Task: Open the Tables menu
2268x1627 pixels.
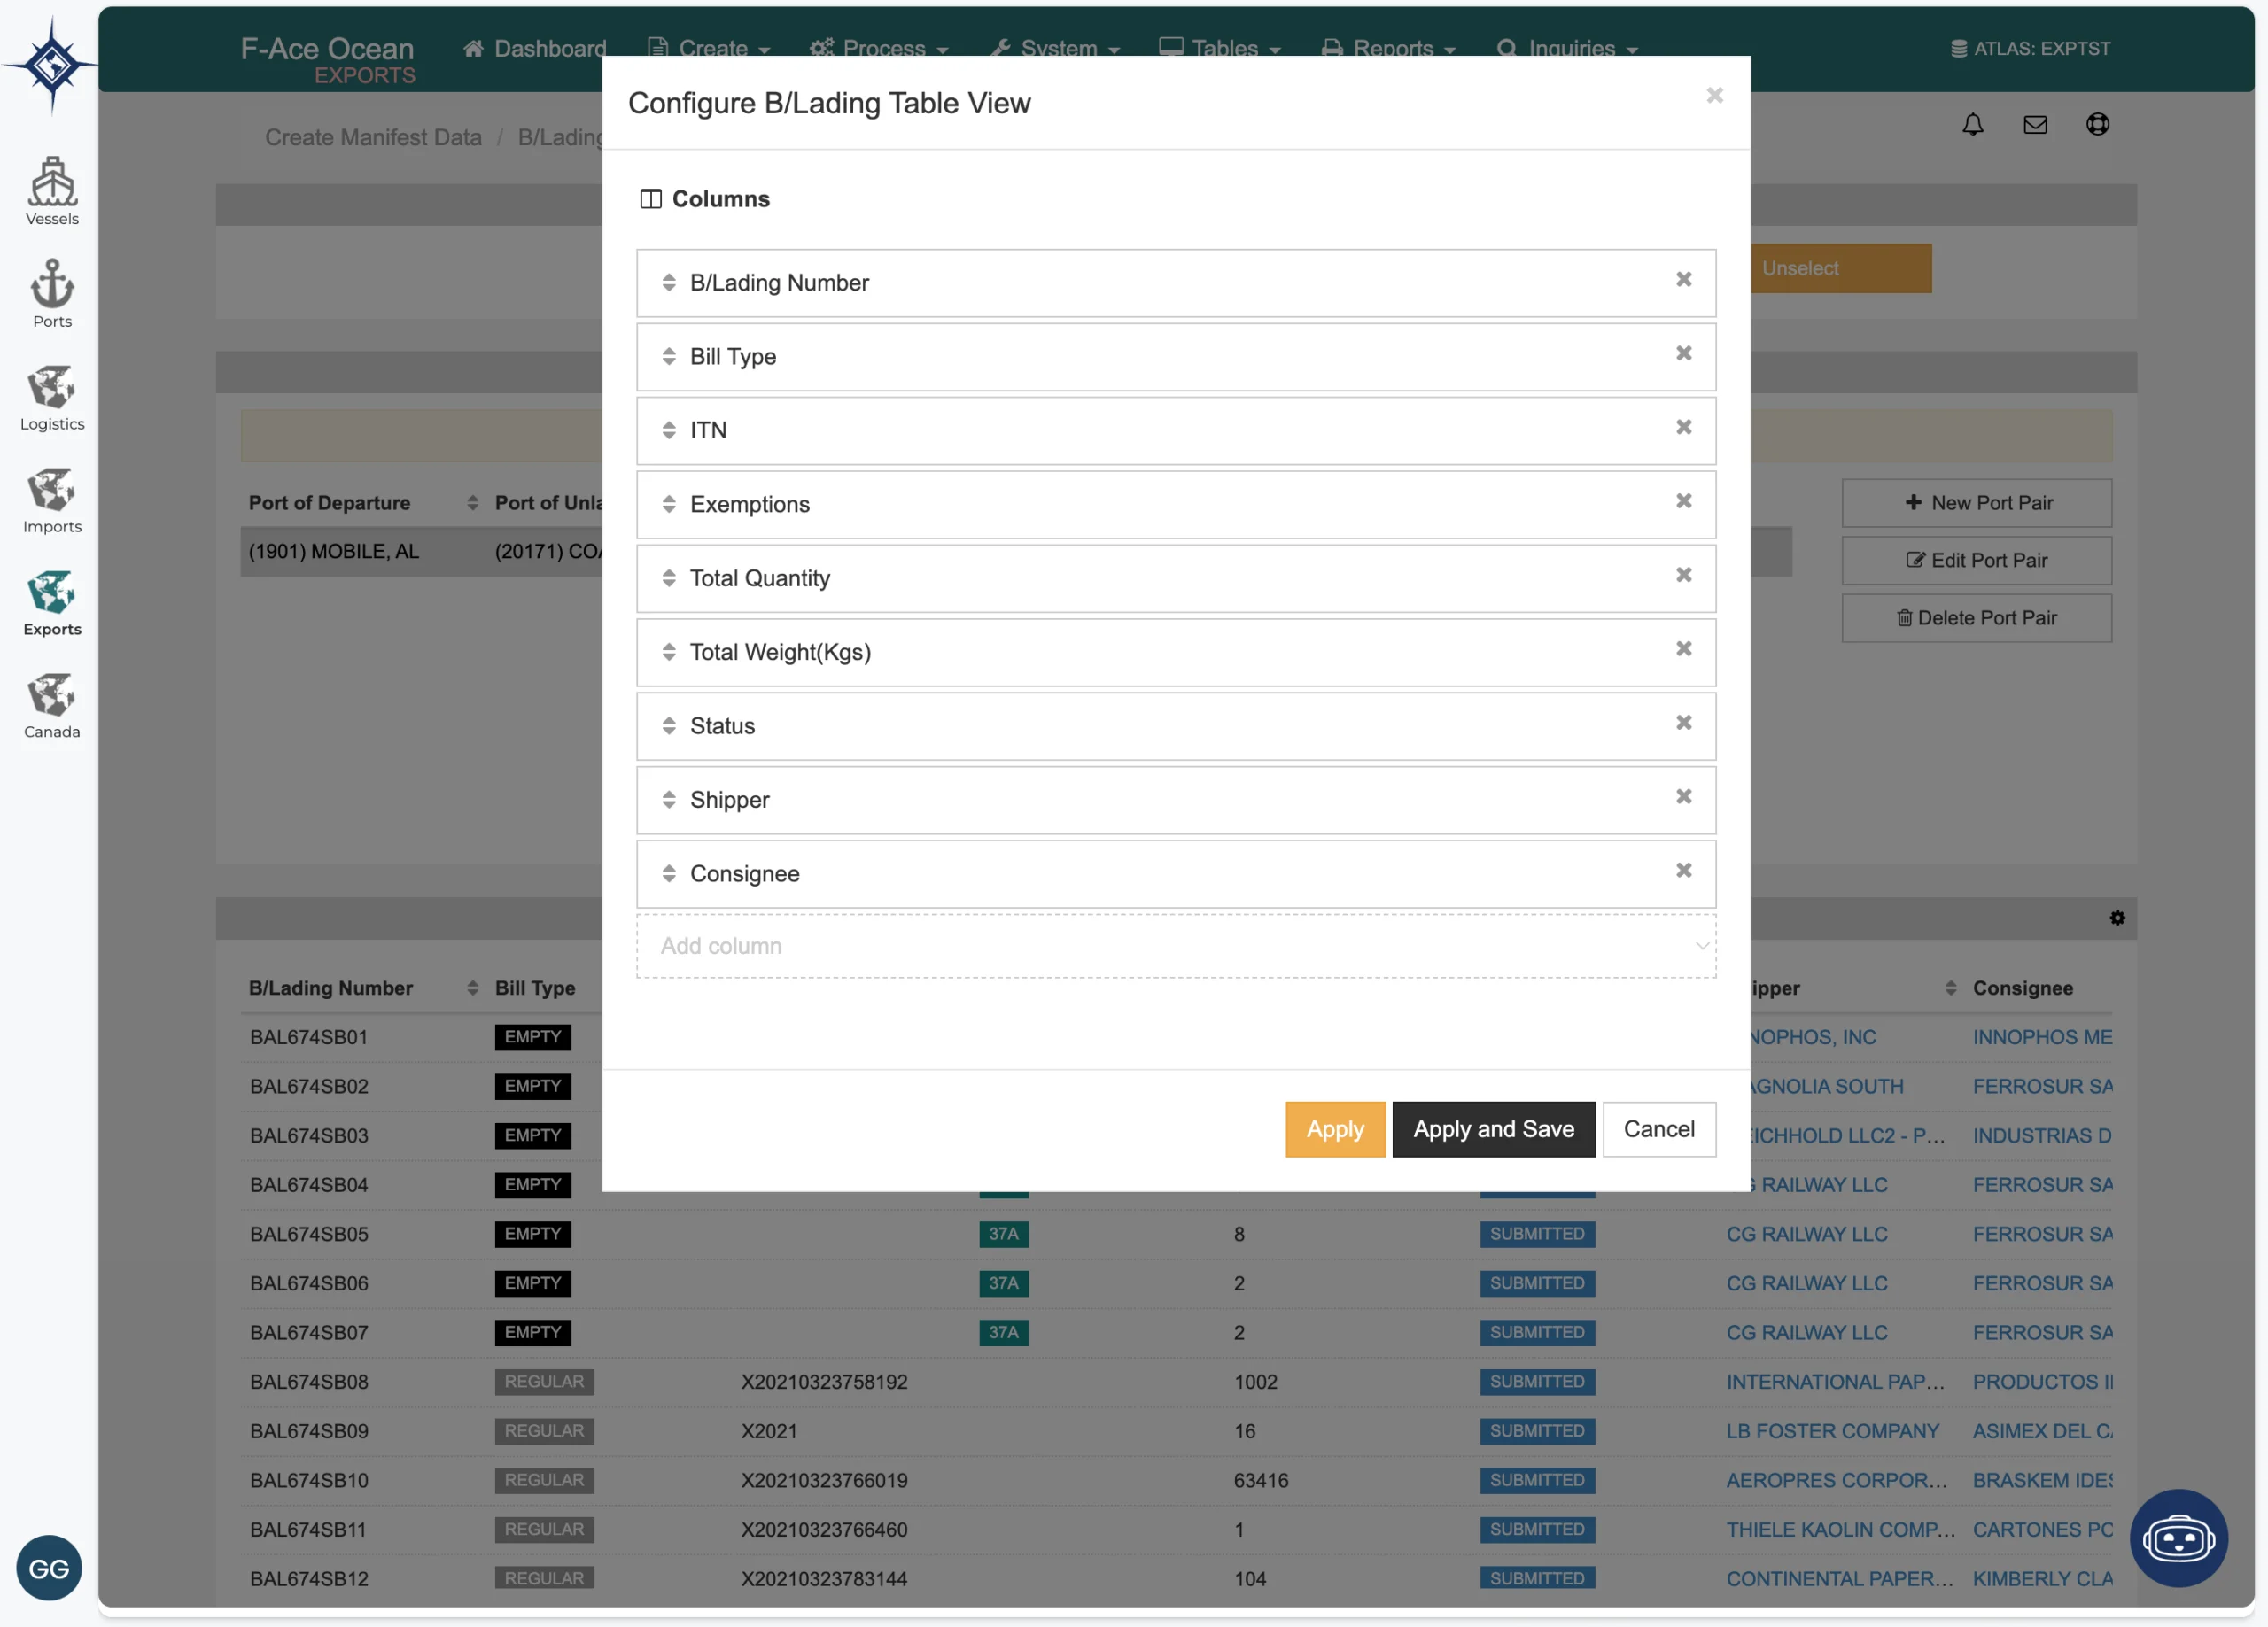Action: pos(1220,48)
